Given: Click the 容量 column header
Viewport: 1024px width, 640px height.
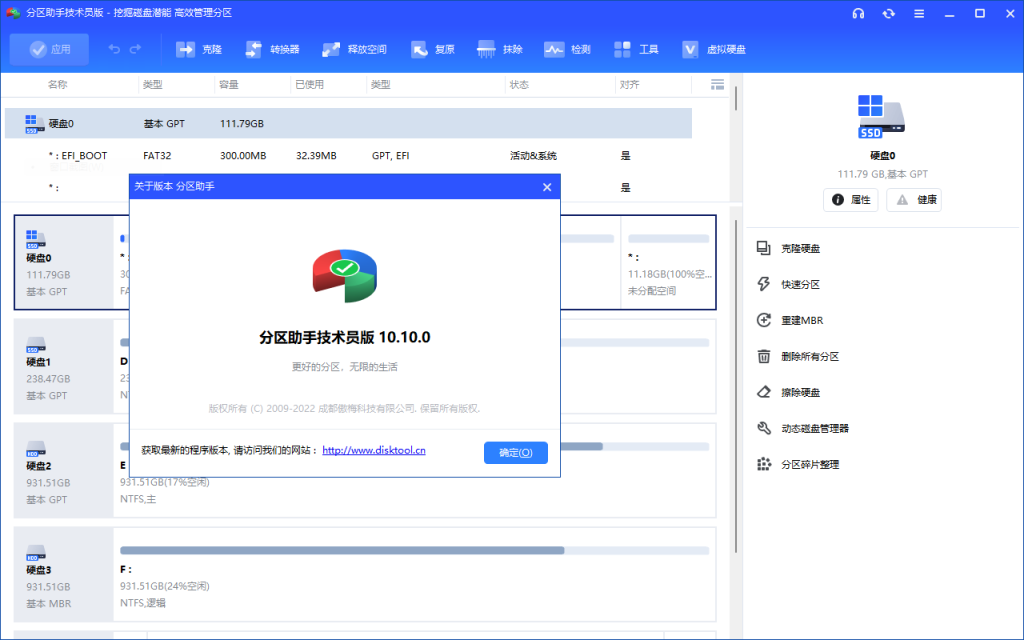Looking at the screenshot, I should click(229, 84).
